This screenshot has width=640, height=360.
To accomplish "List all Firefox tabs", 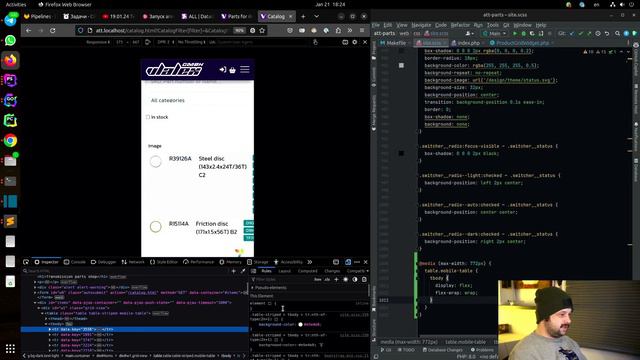I will coord(316,16).
